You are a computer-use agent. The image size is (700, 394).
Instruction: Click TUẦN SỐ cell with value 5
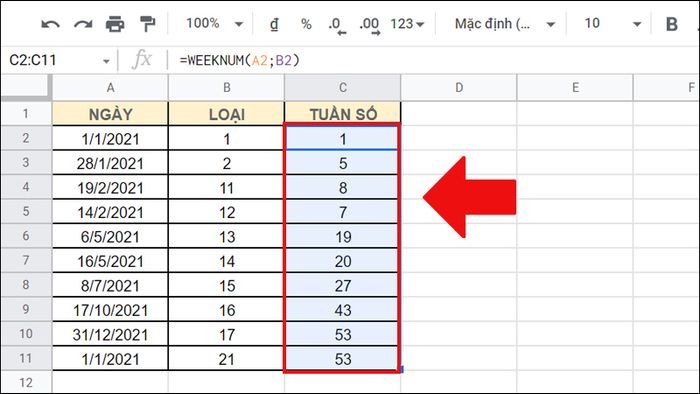click(x=342, y=163)
